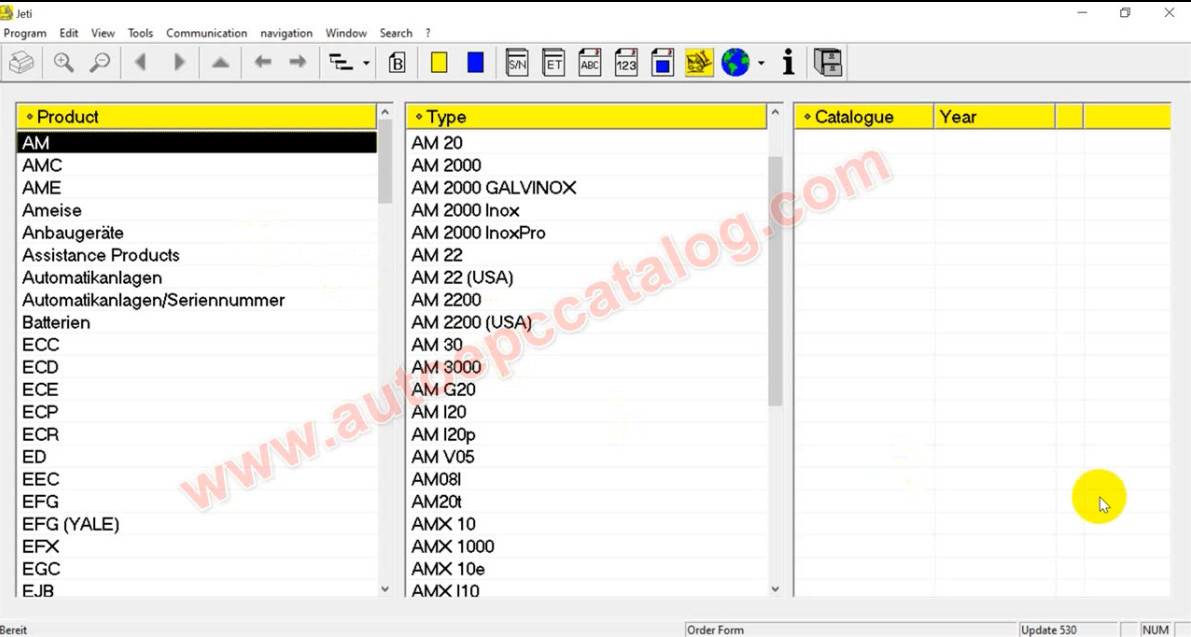The width and height of the screenshot is (1191, 637).
Task: Click the Catalogue column header
Action: point(864,117)
